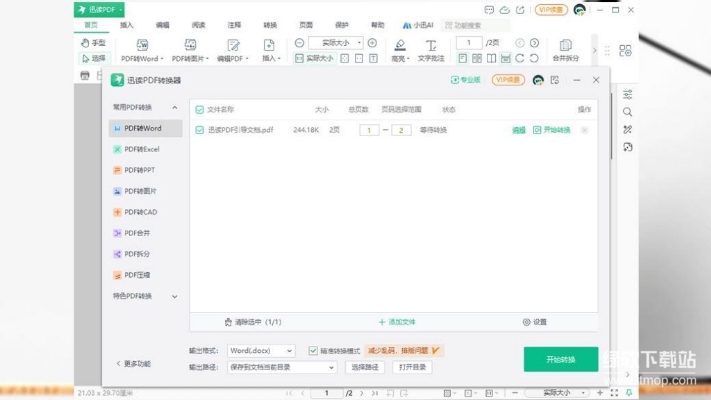The width and height of the screenshot is (711, 400).
Task: Select PDF转PPT in the sidebar
Action: click(x=146, y=170)
